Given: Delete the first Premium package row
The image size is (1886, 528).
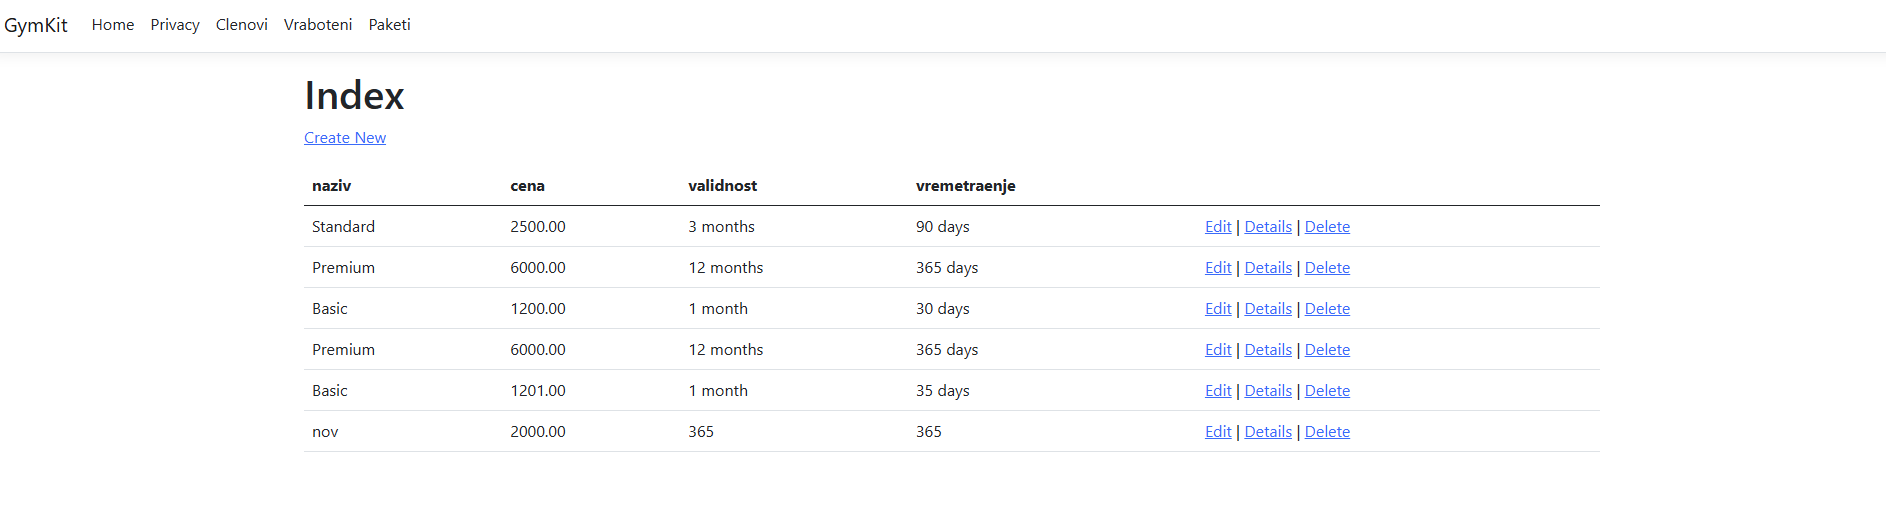Looking at the screenshot, I should pos(1327,268).
